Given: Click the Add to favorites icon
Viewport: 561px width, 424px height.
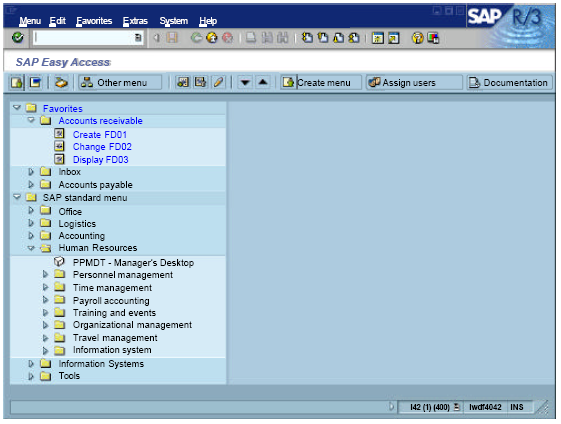Looking at the screenshot, I should [x=182, y=83].
